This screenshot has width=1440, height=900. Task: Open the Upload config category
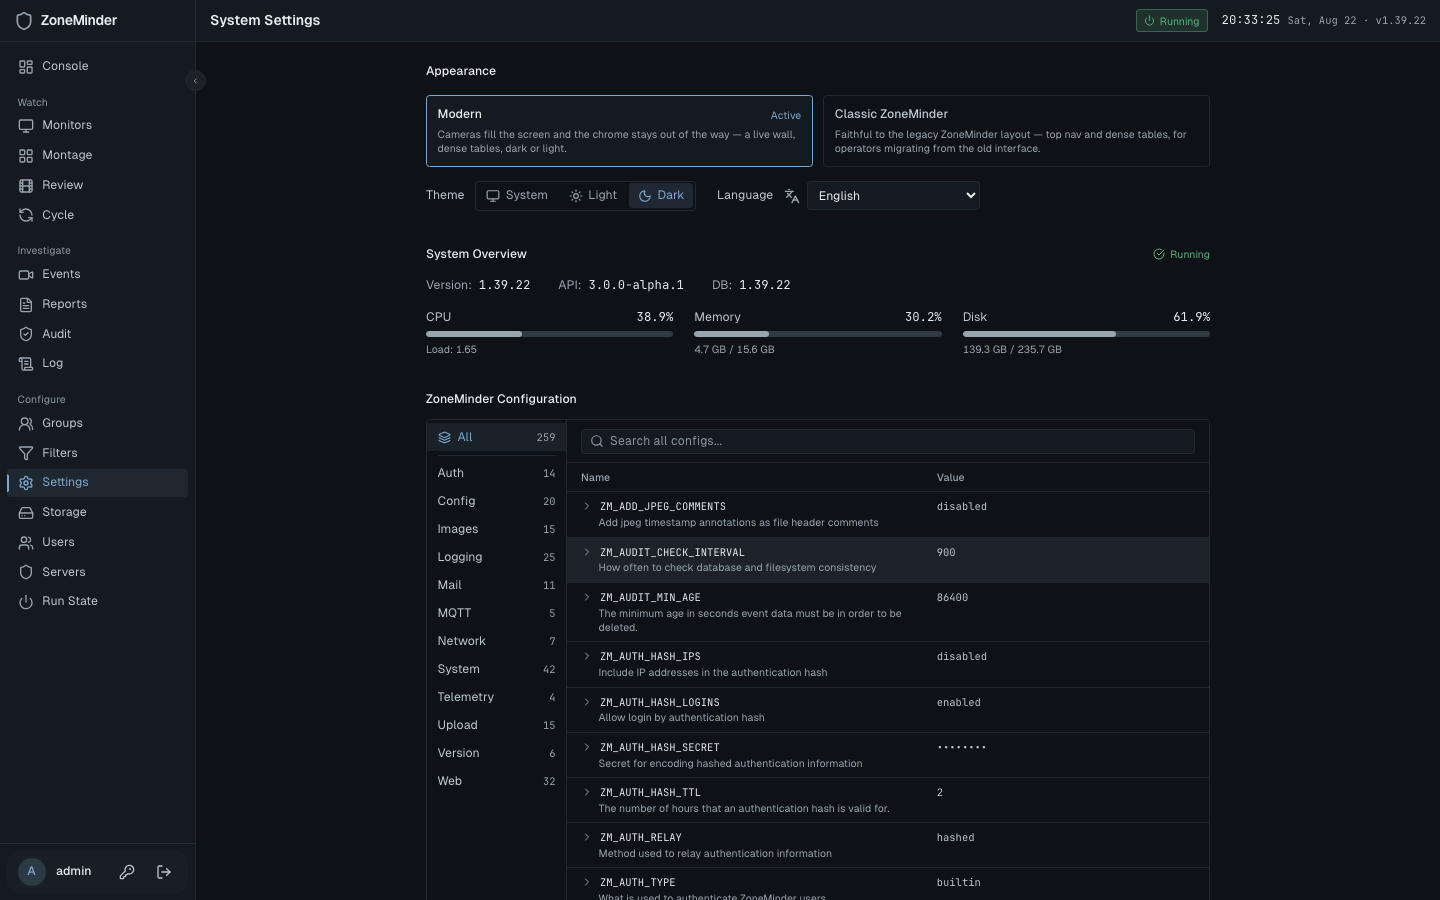(496, 725)
